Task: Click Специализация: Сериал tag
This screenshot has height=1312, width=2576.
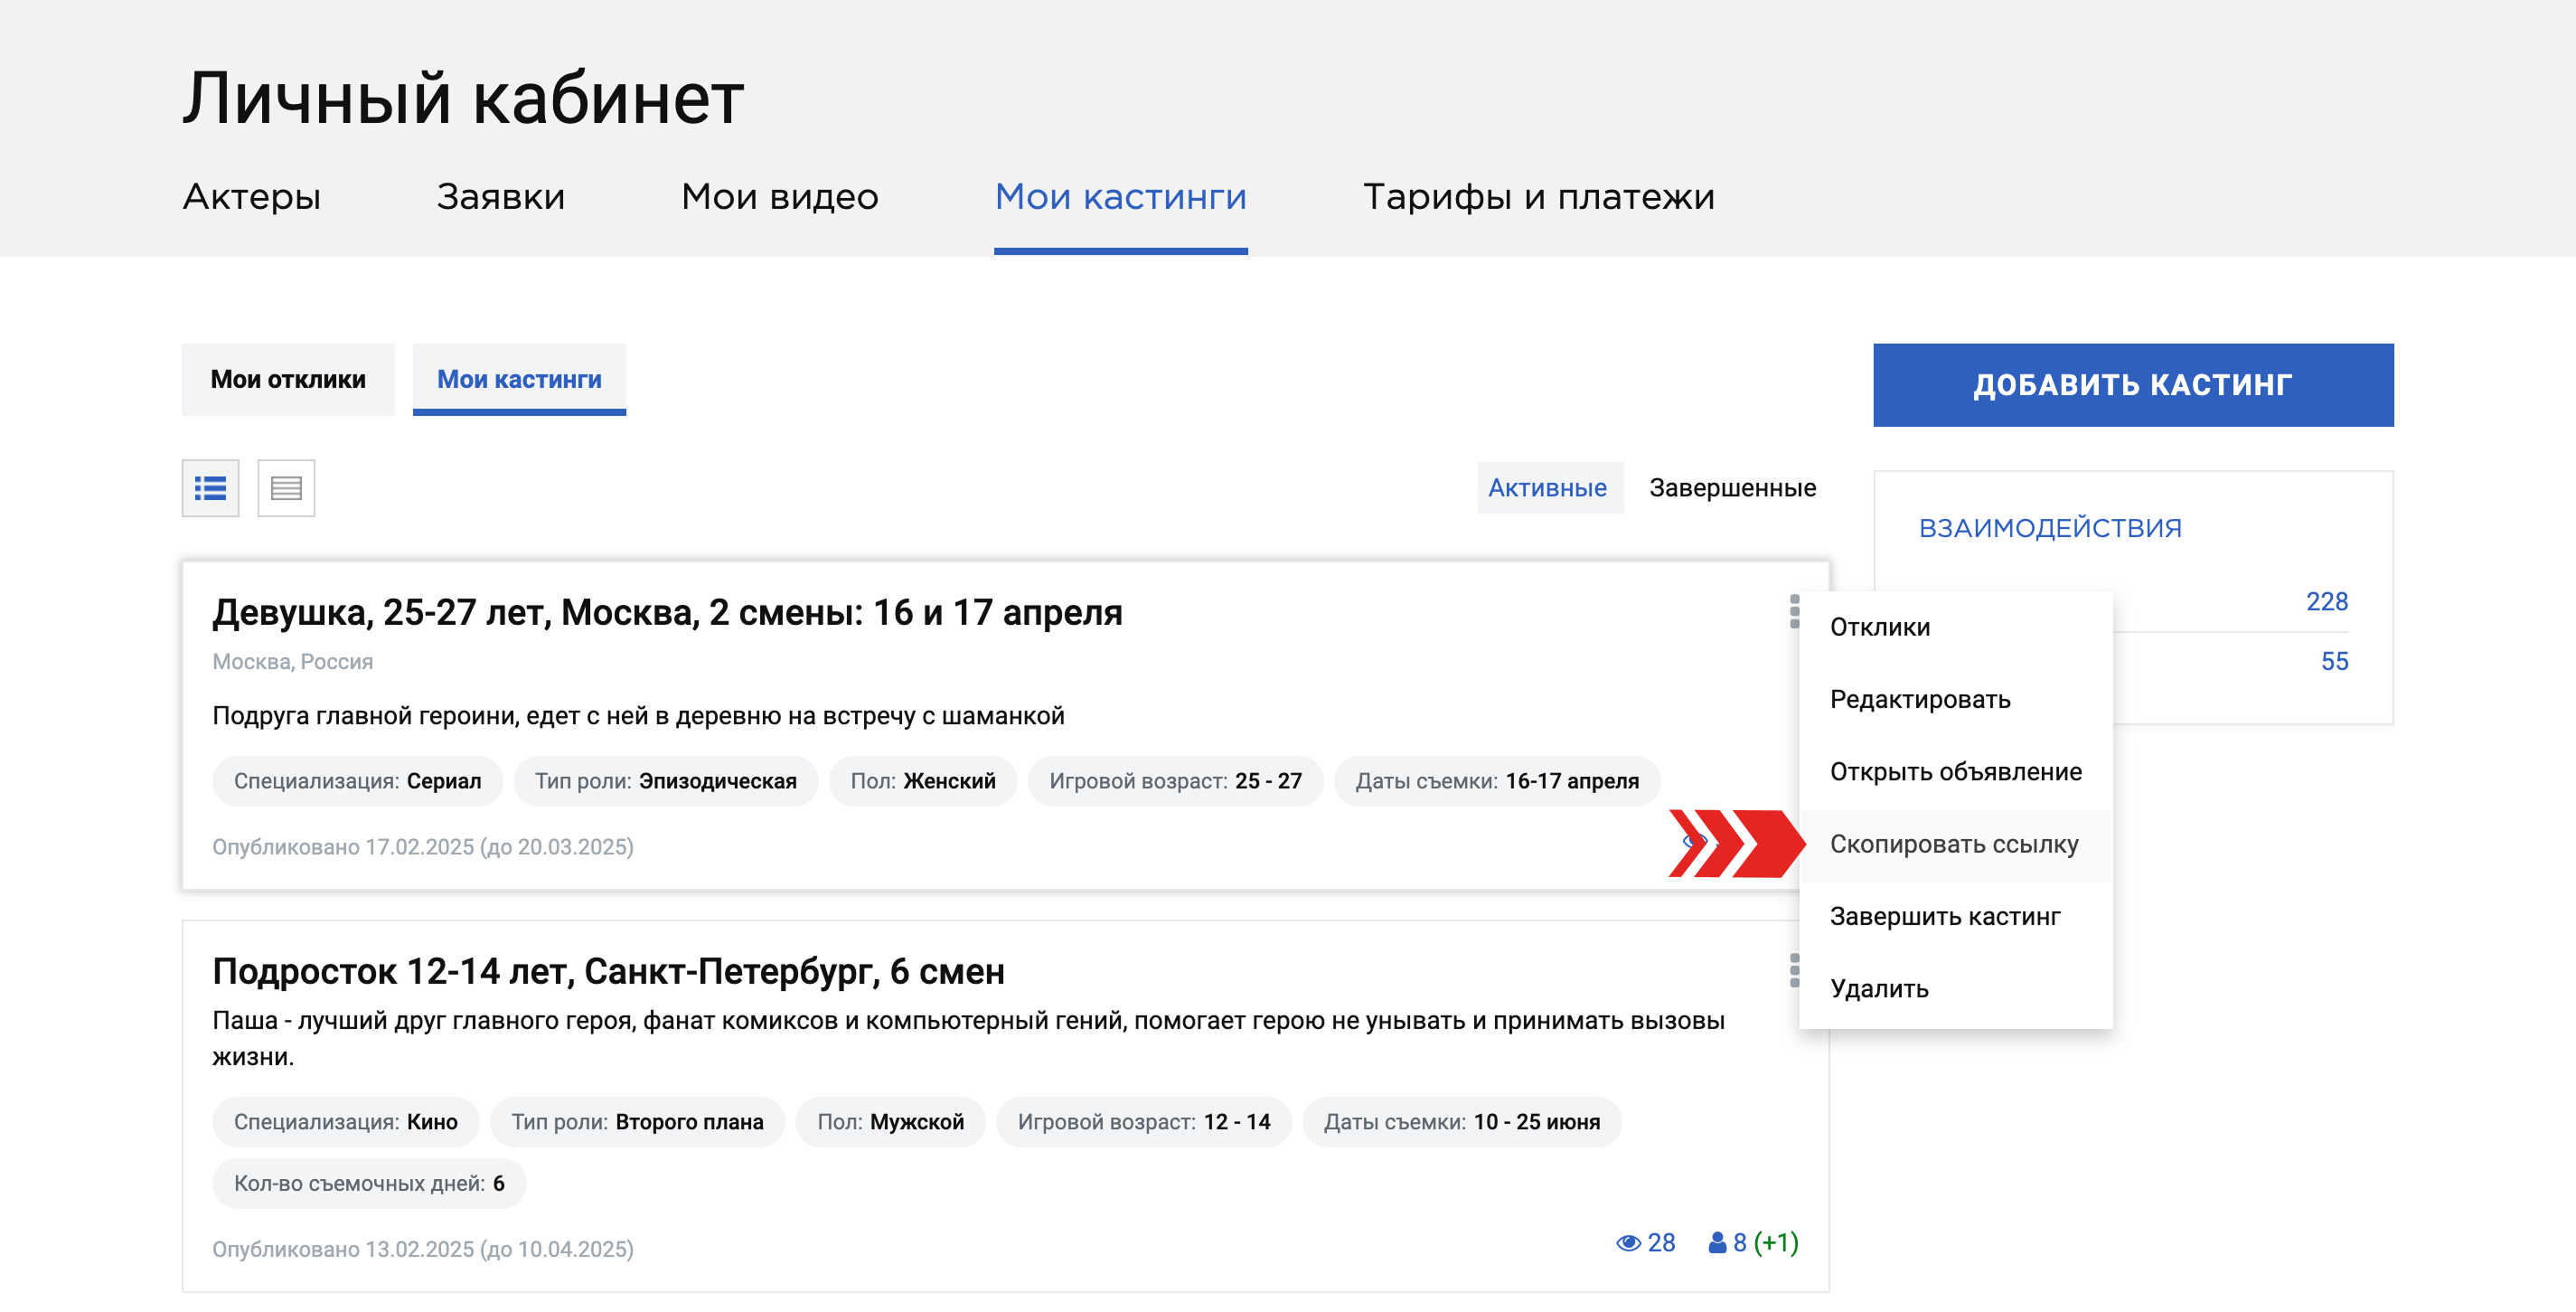Action: [357, 781]
